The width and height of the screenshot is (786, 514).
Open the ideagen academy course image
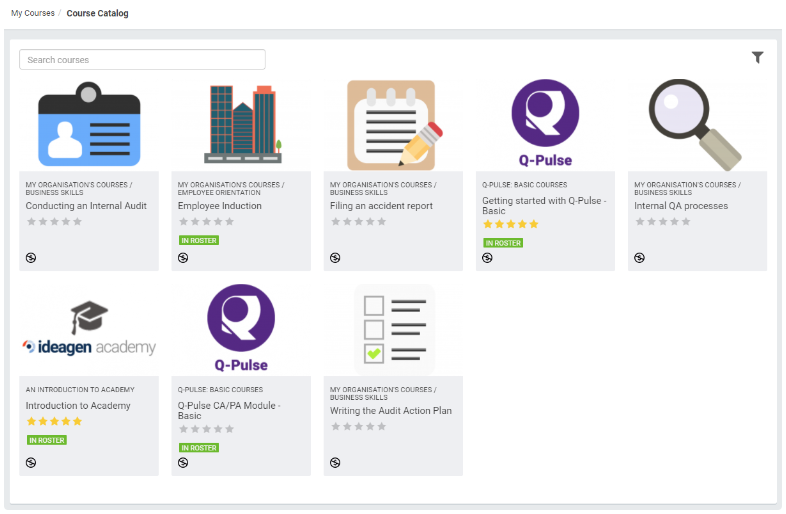[89, 328]
